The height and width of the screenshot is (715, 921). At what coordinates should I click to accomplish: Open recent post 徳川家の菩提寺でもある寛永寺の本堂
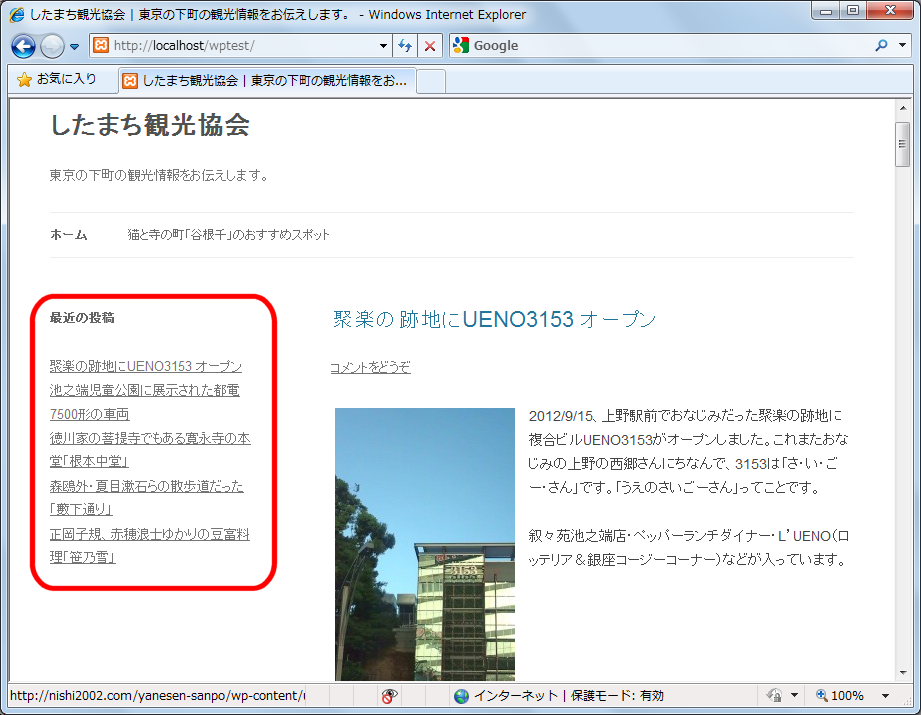150,450
